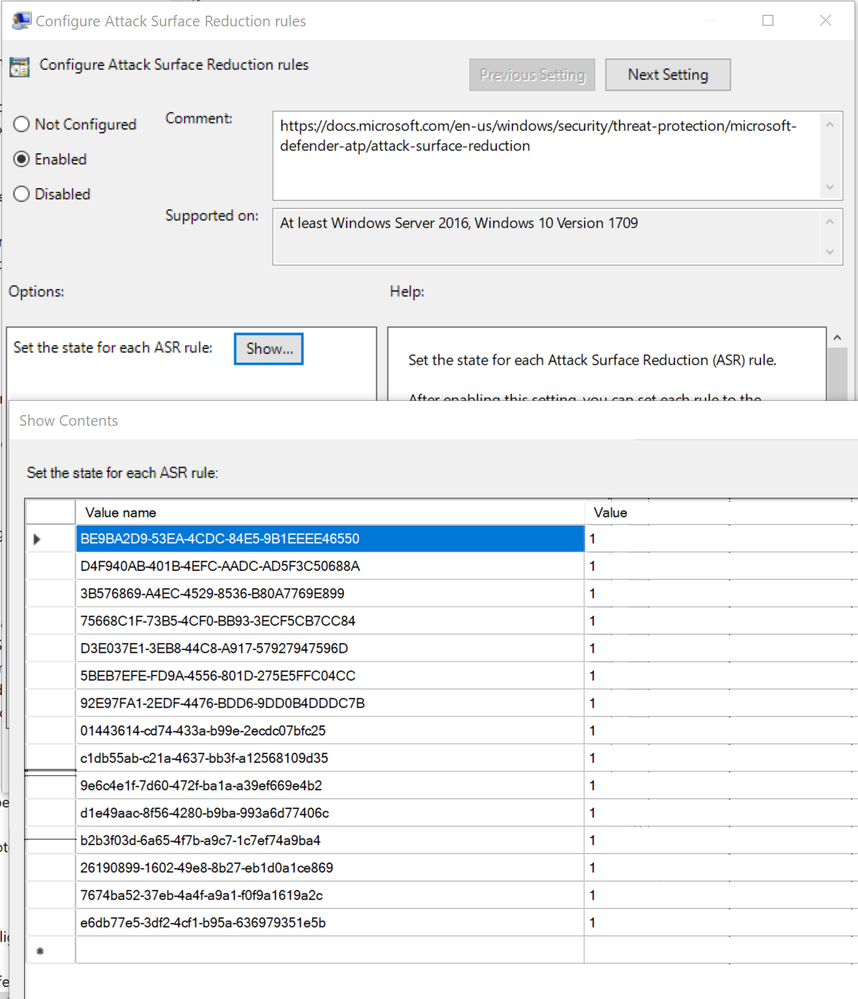This screenshot has height=999, width=858.
Task: Click Supported on box scroll down arrow
Action: (829, 252)
